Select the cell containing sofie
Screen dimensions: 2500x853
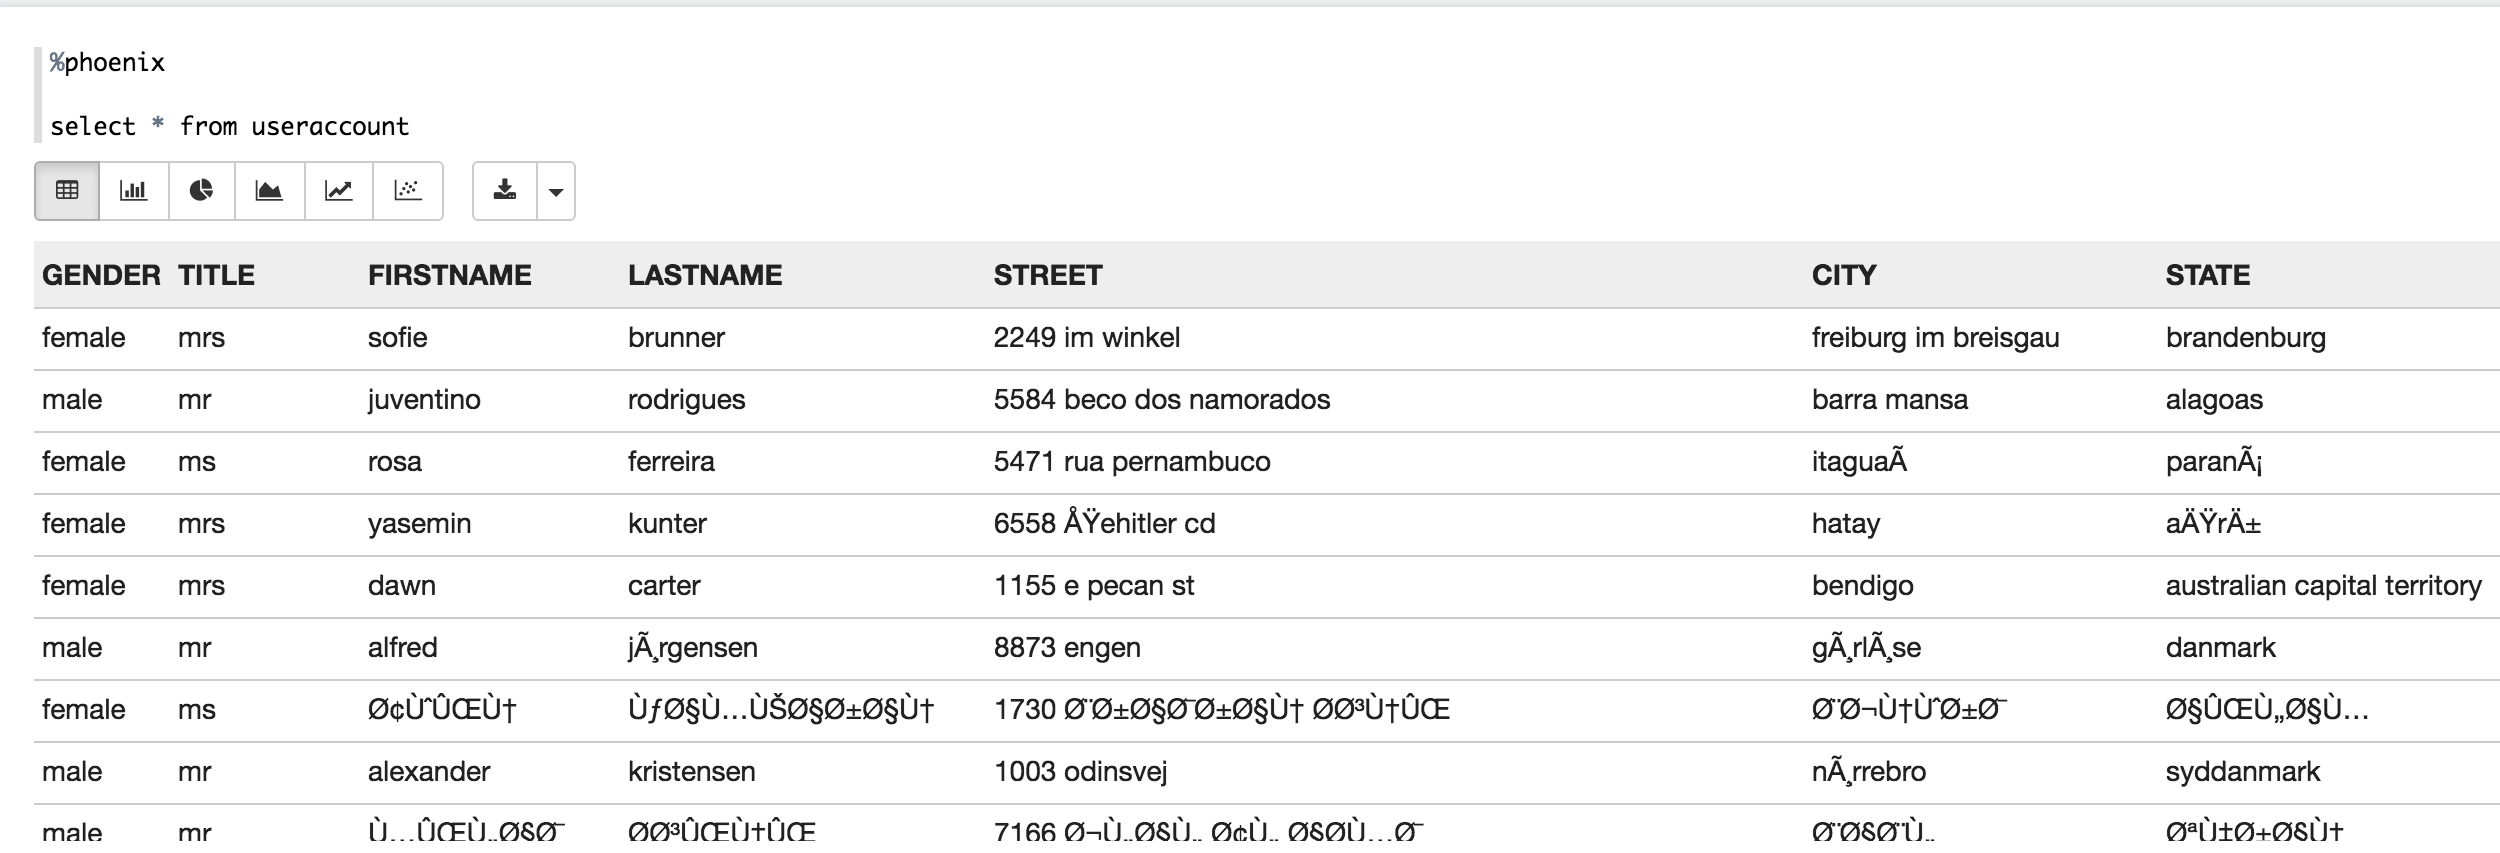397,338
